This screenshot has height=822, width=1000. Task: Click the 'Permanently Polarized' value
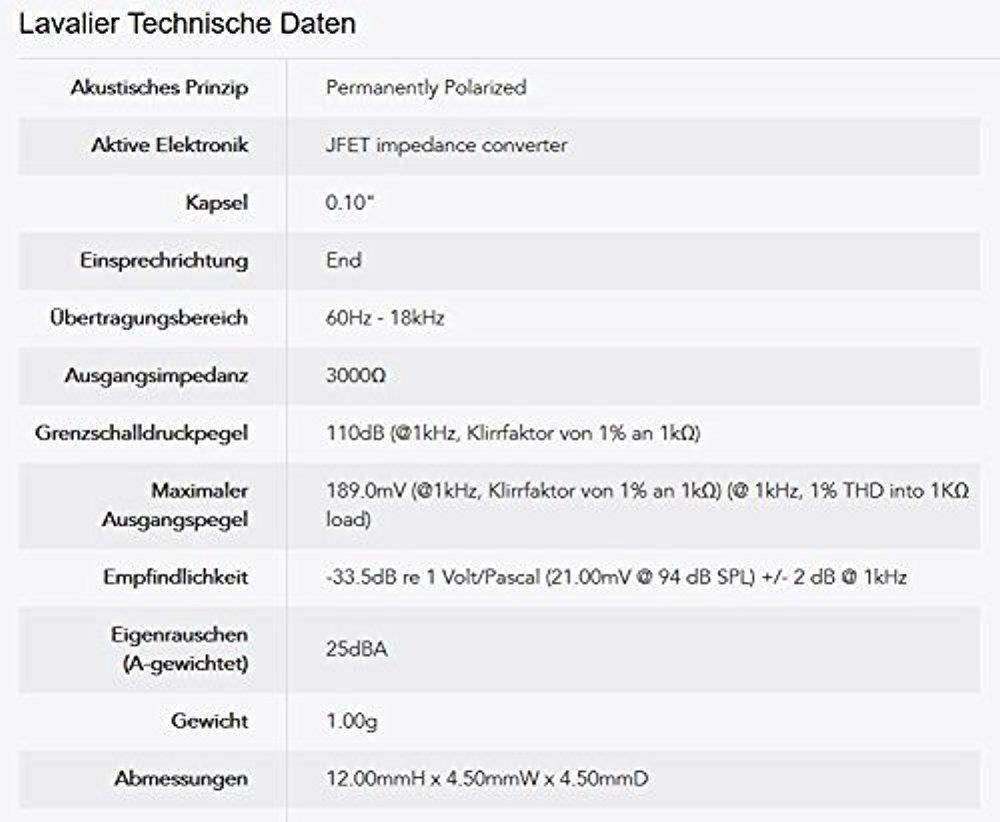pyautogui.click(x=426, y=88)
